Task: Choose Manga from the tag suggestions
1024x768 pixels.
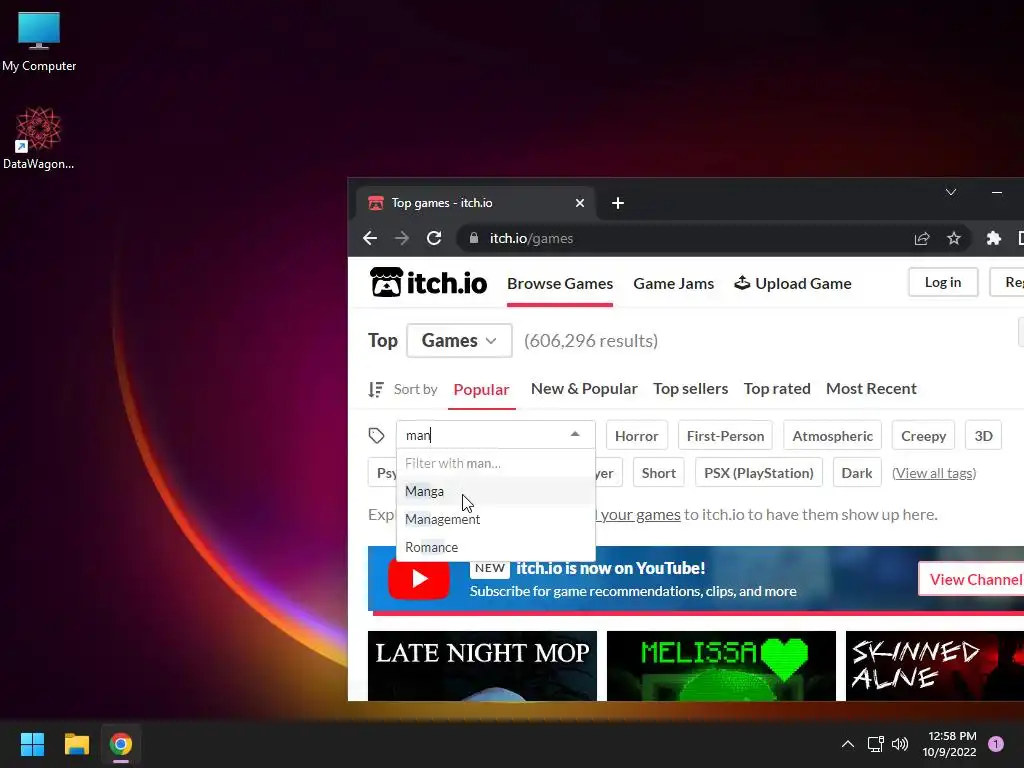Action: [x=496, y=491]
